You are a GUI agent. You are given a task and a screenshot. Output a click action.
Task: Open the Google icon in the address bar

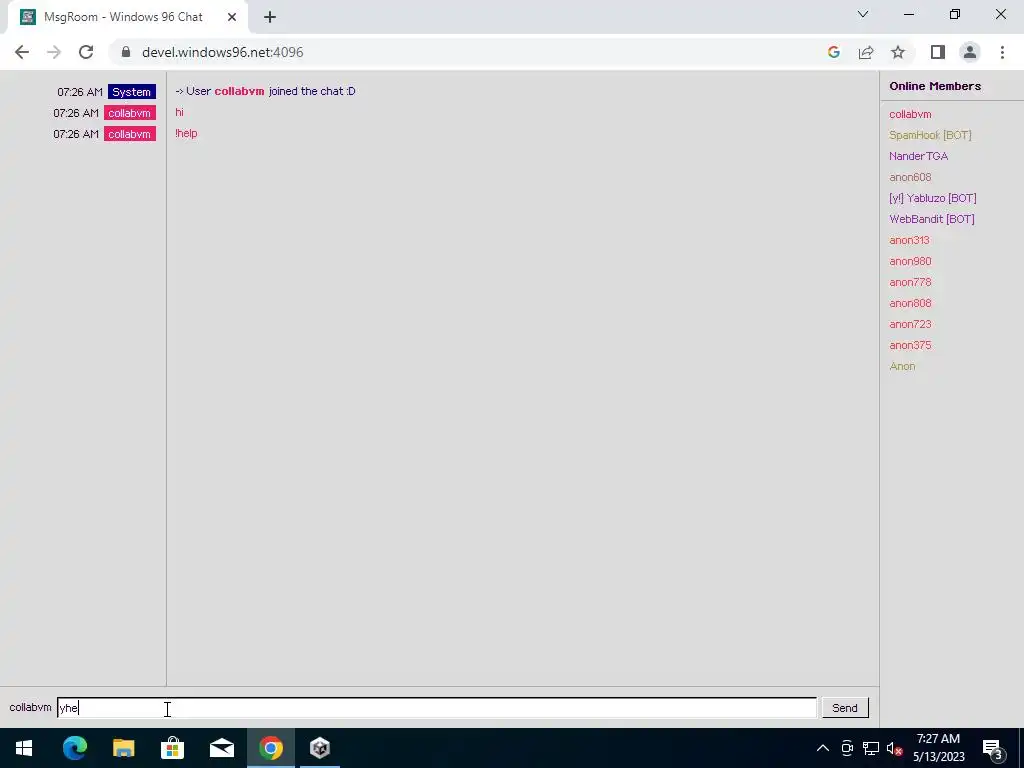tap(833, 52)
